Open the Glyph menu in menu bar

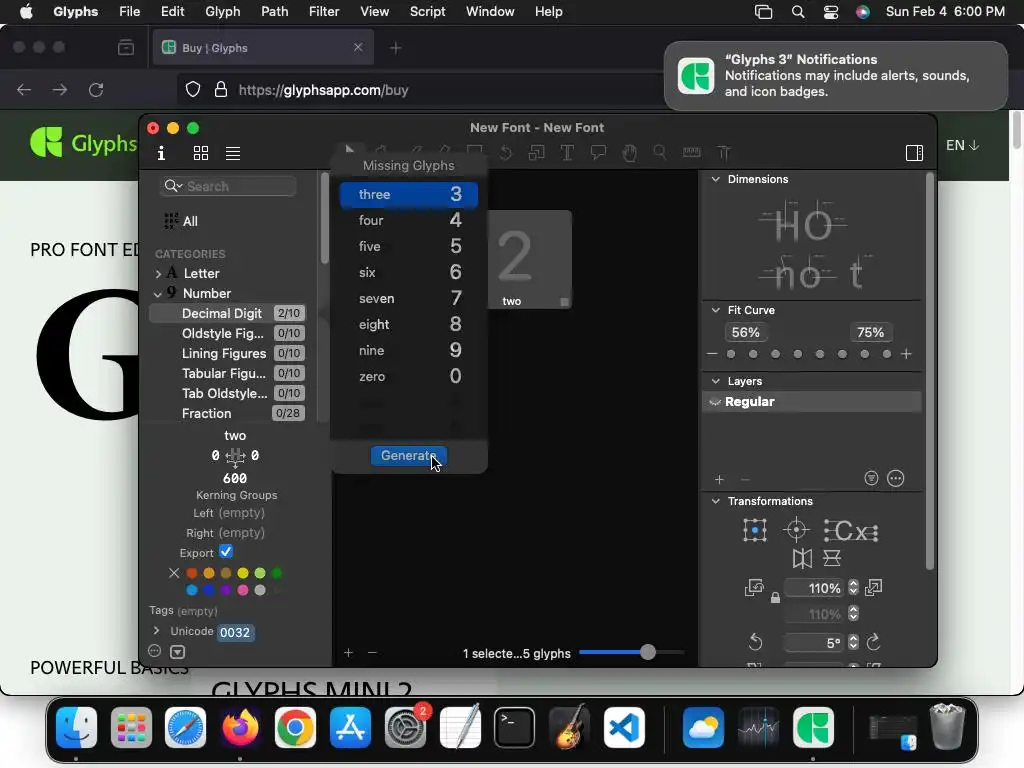coord(223,12)
